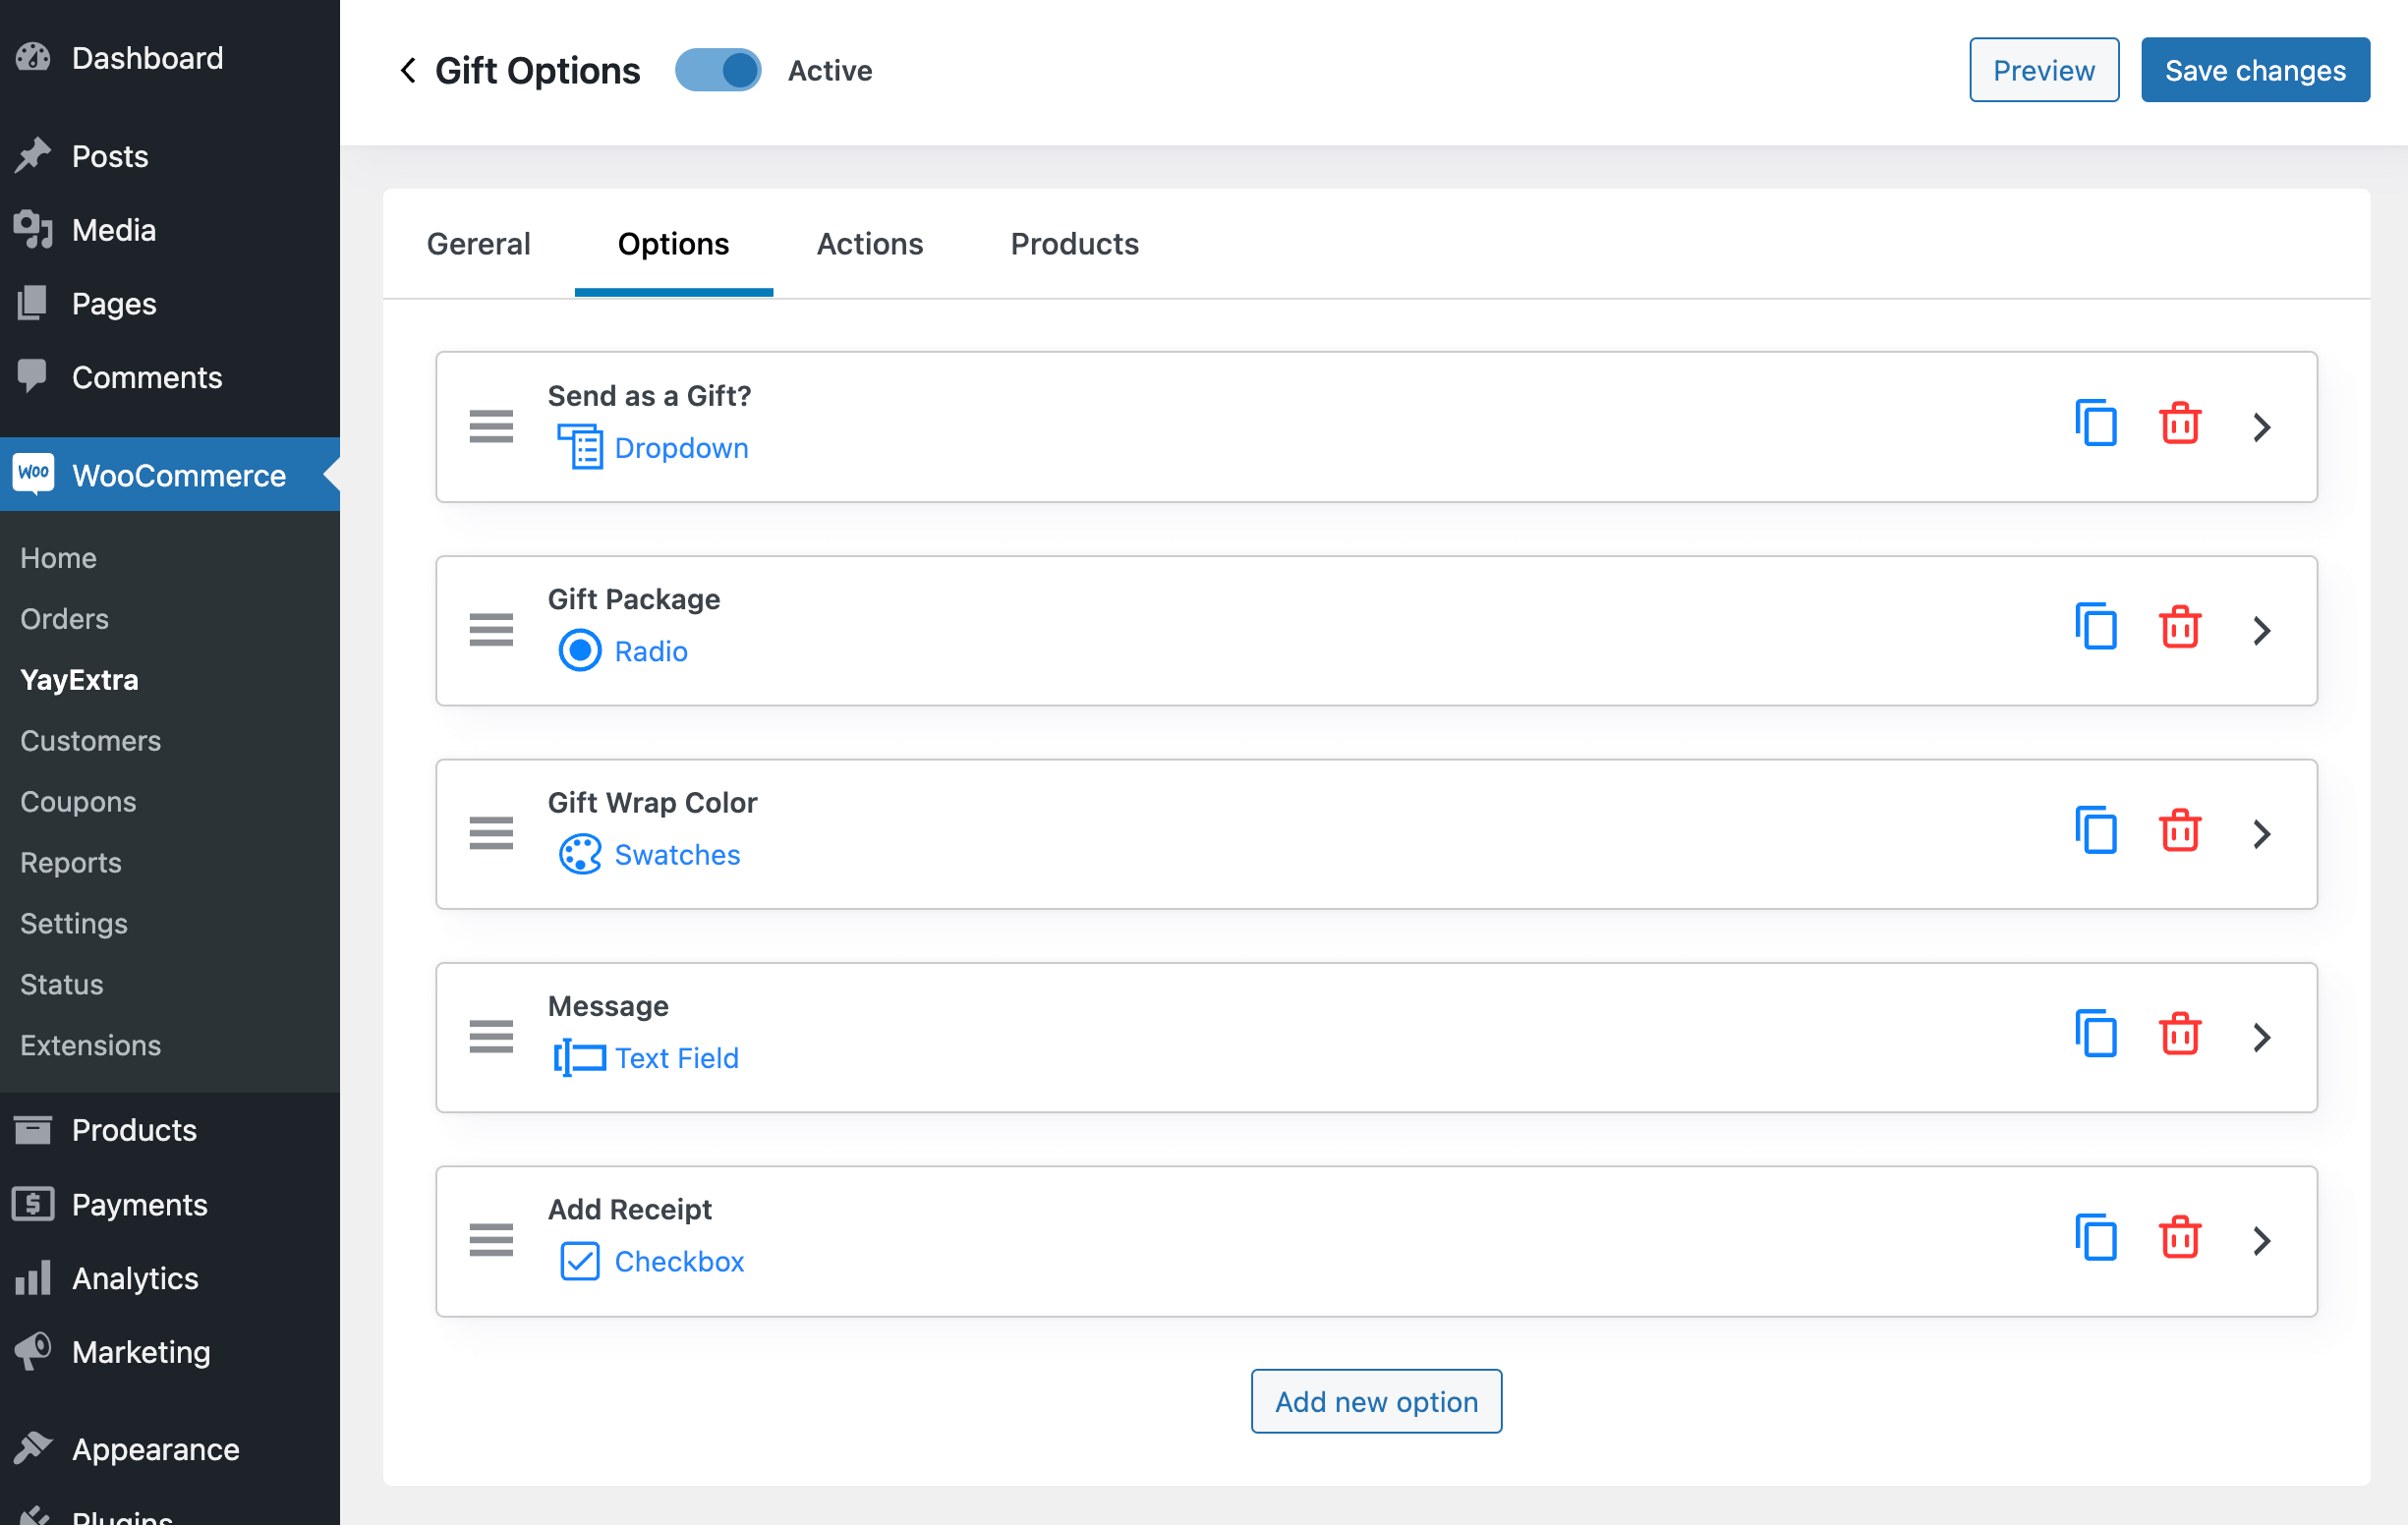Click the Add Receipt title

click(629, 1210)
